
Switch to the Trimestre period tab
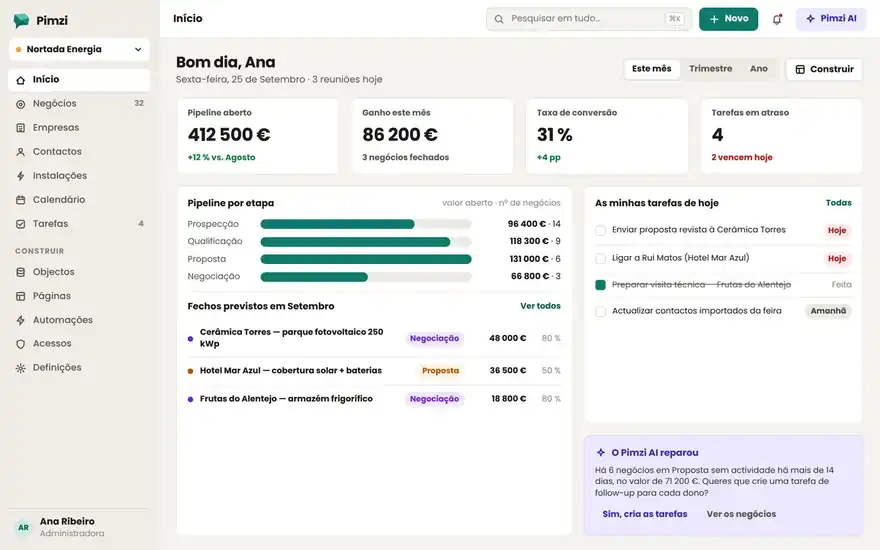(x=711, y=69)
